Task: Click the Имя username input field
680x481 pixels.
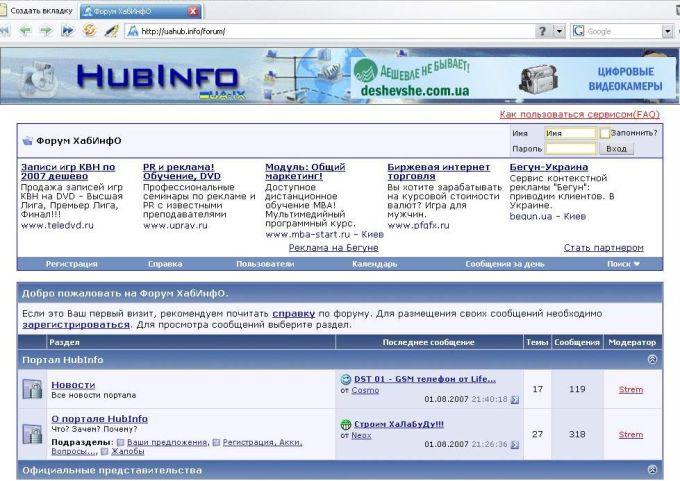Action: [x=570, y=133]
